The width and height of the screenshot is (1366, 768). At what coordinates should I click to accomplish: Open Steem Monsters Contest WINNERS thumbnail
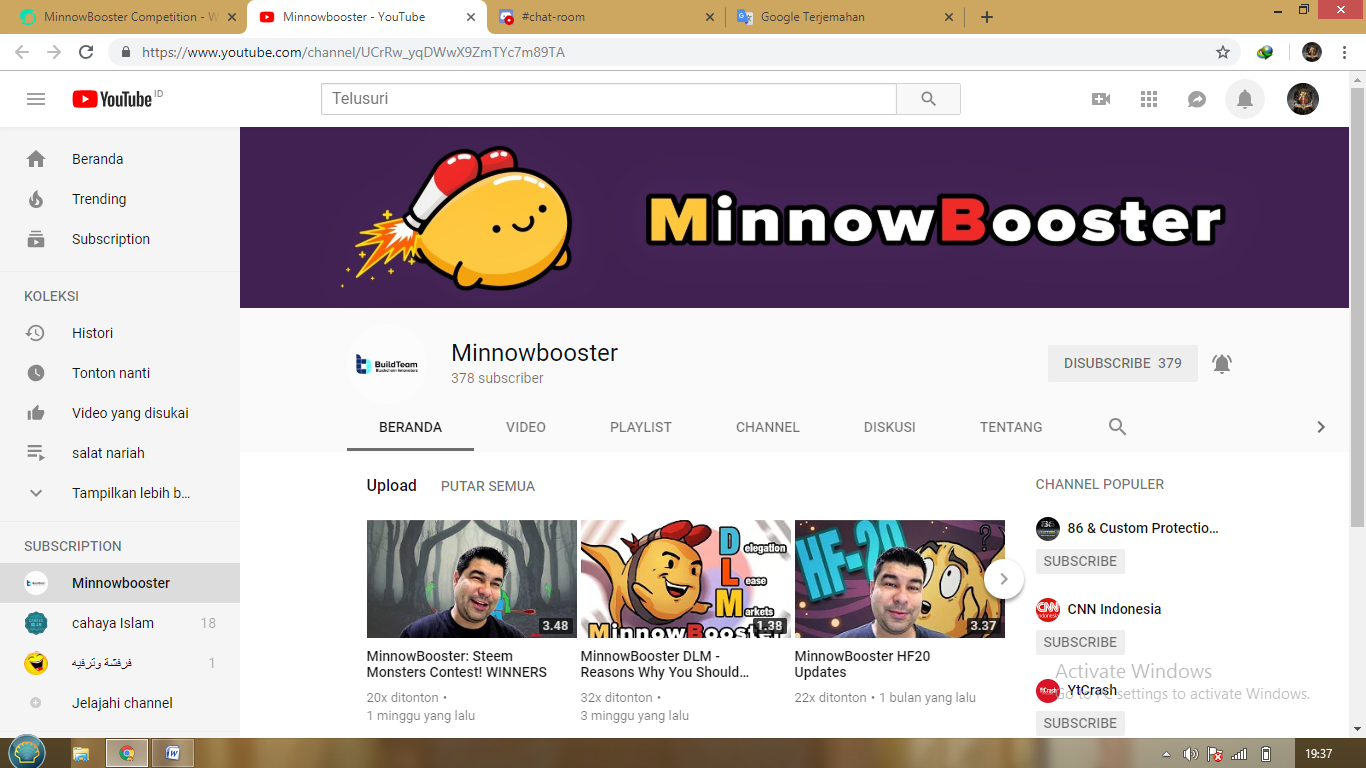(472, 579)
